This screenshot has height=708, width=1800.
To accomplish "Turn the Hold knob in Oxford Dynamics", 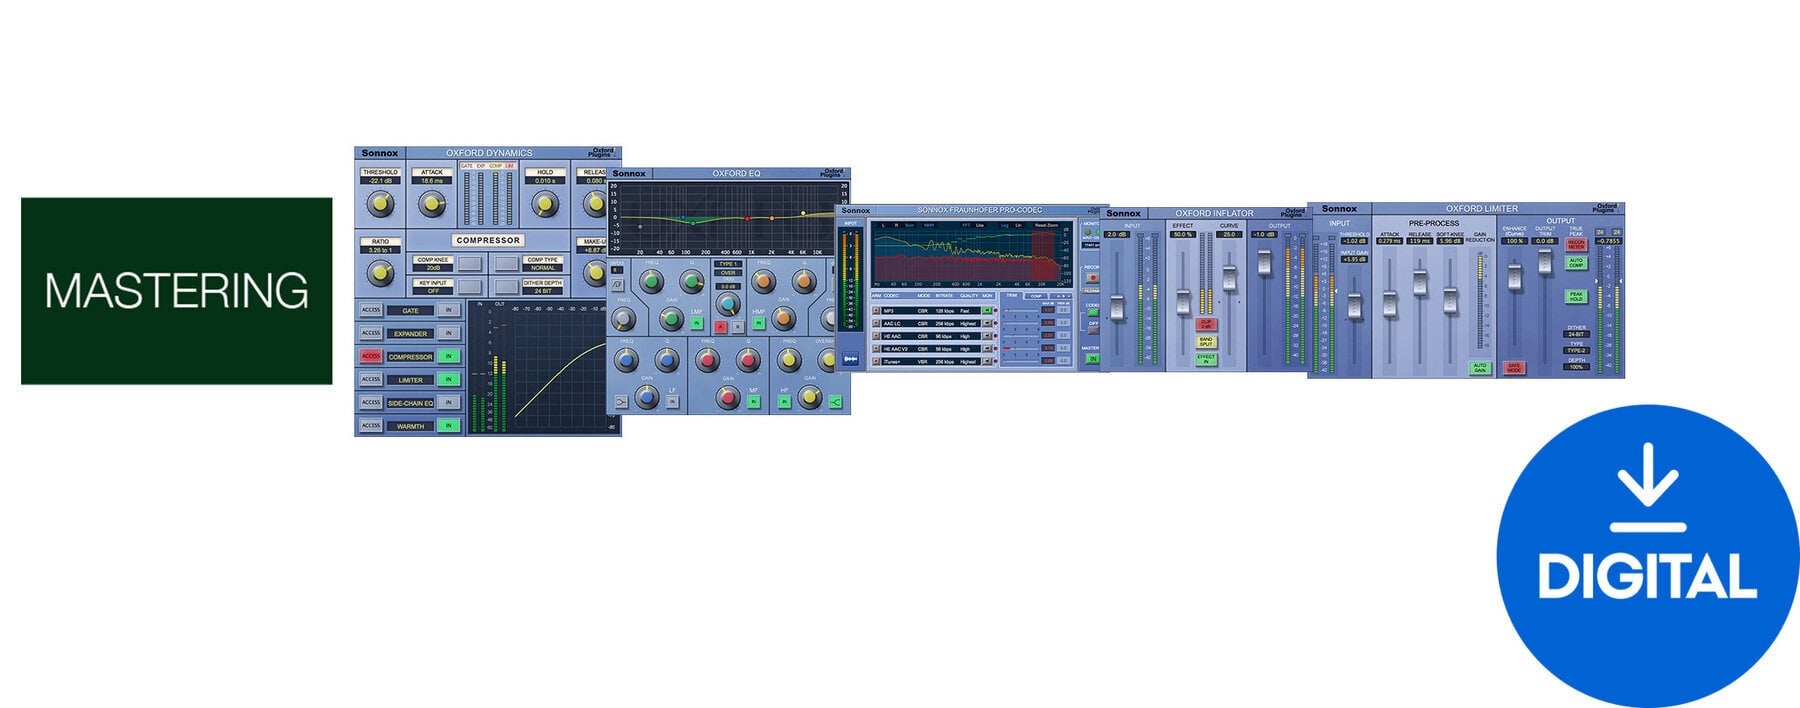I will pyautogui.click(x=545, y=204).
